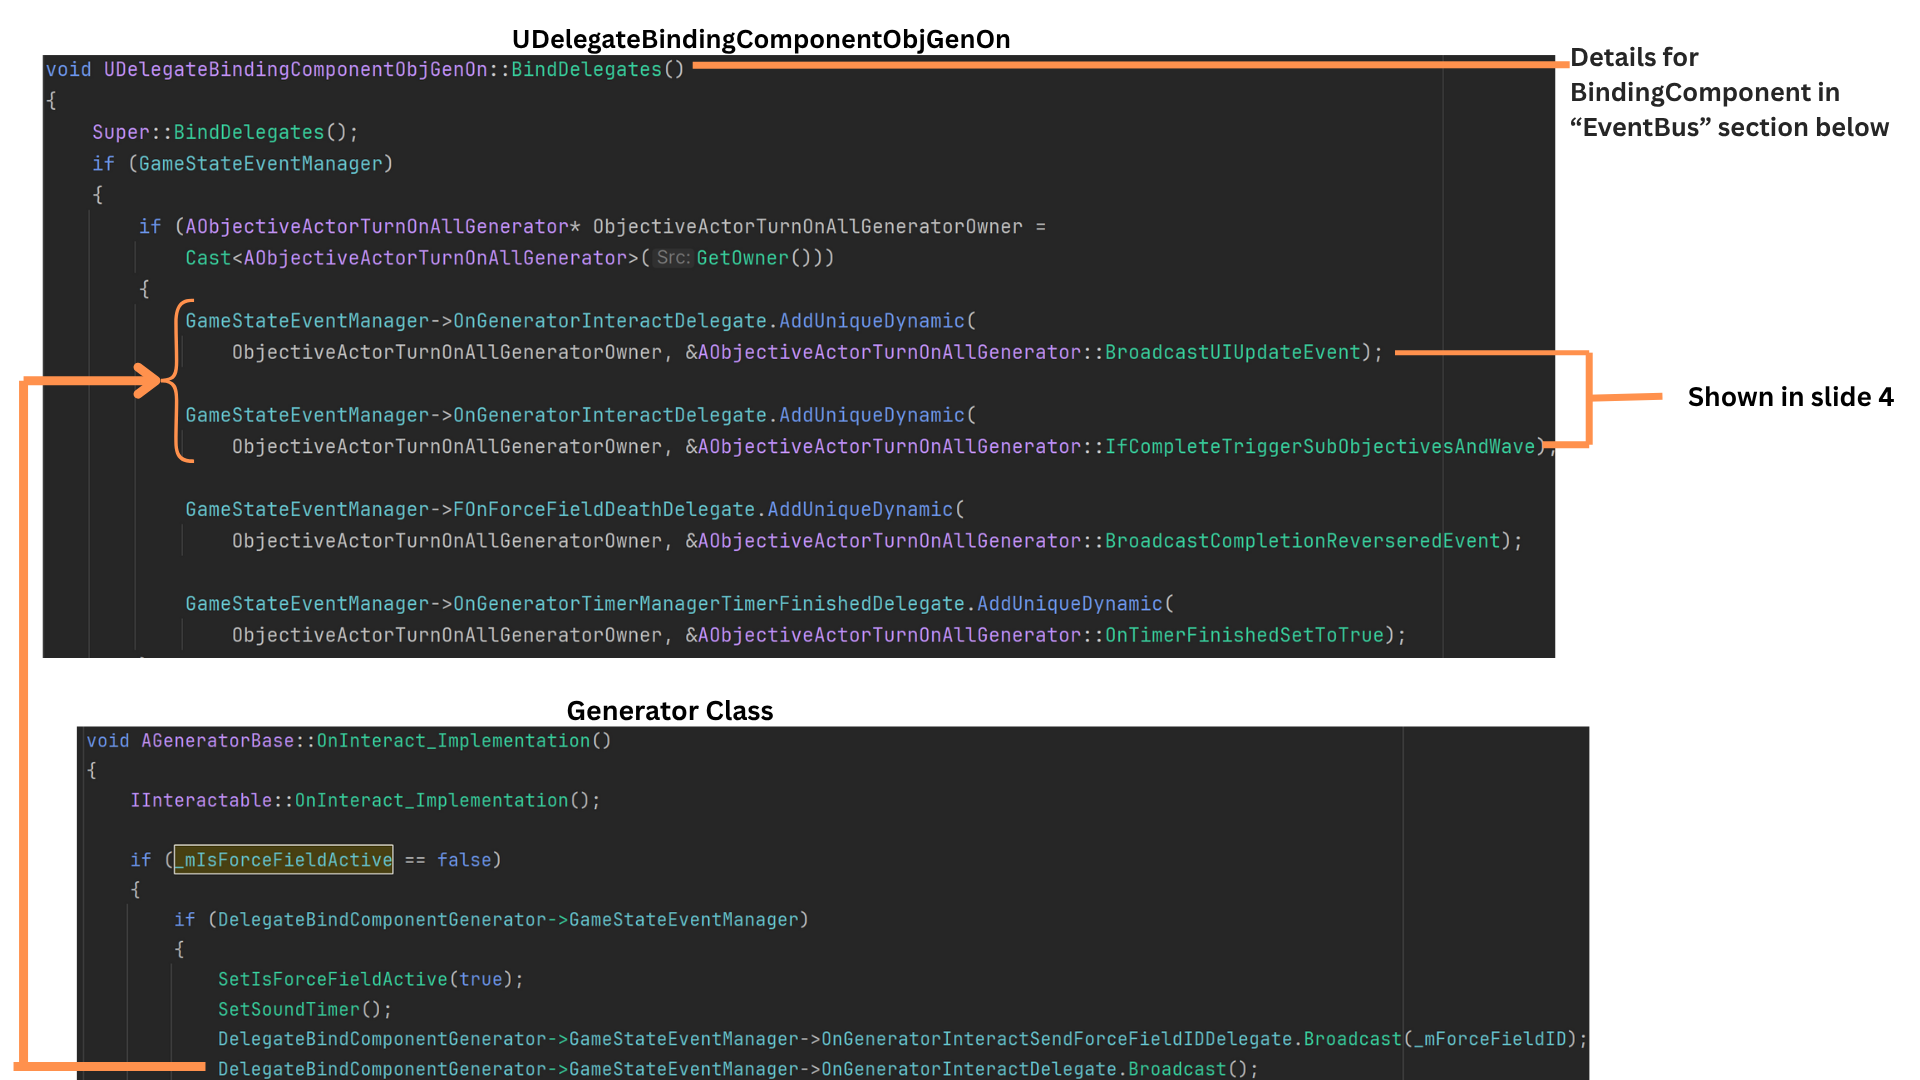Click AGeneratorBase::OnInteract_Implementation function signature
Image resolution: width=1920 pixels, height=1080 pixels.
[348, 741]
